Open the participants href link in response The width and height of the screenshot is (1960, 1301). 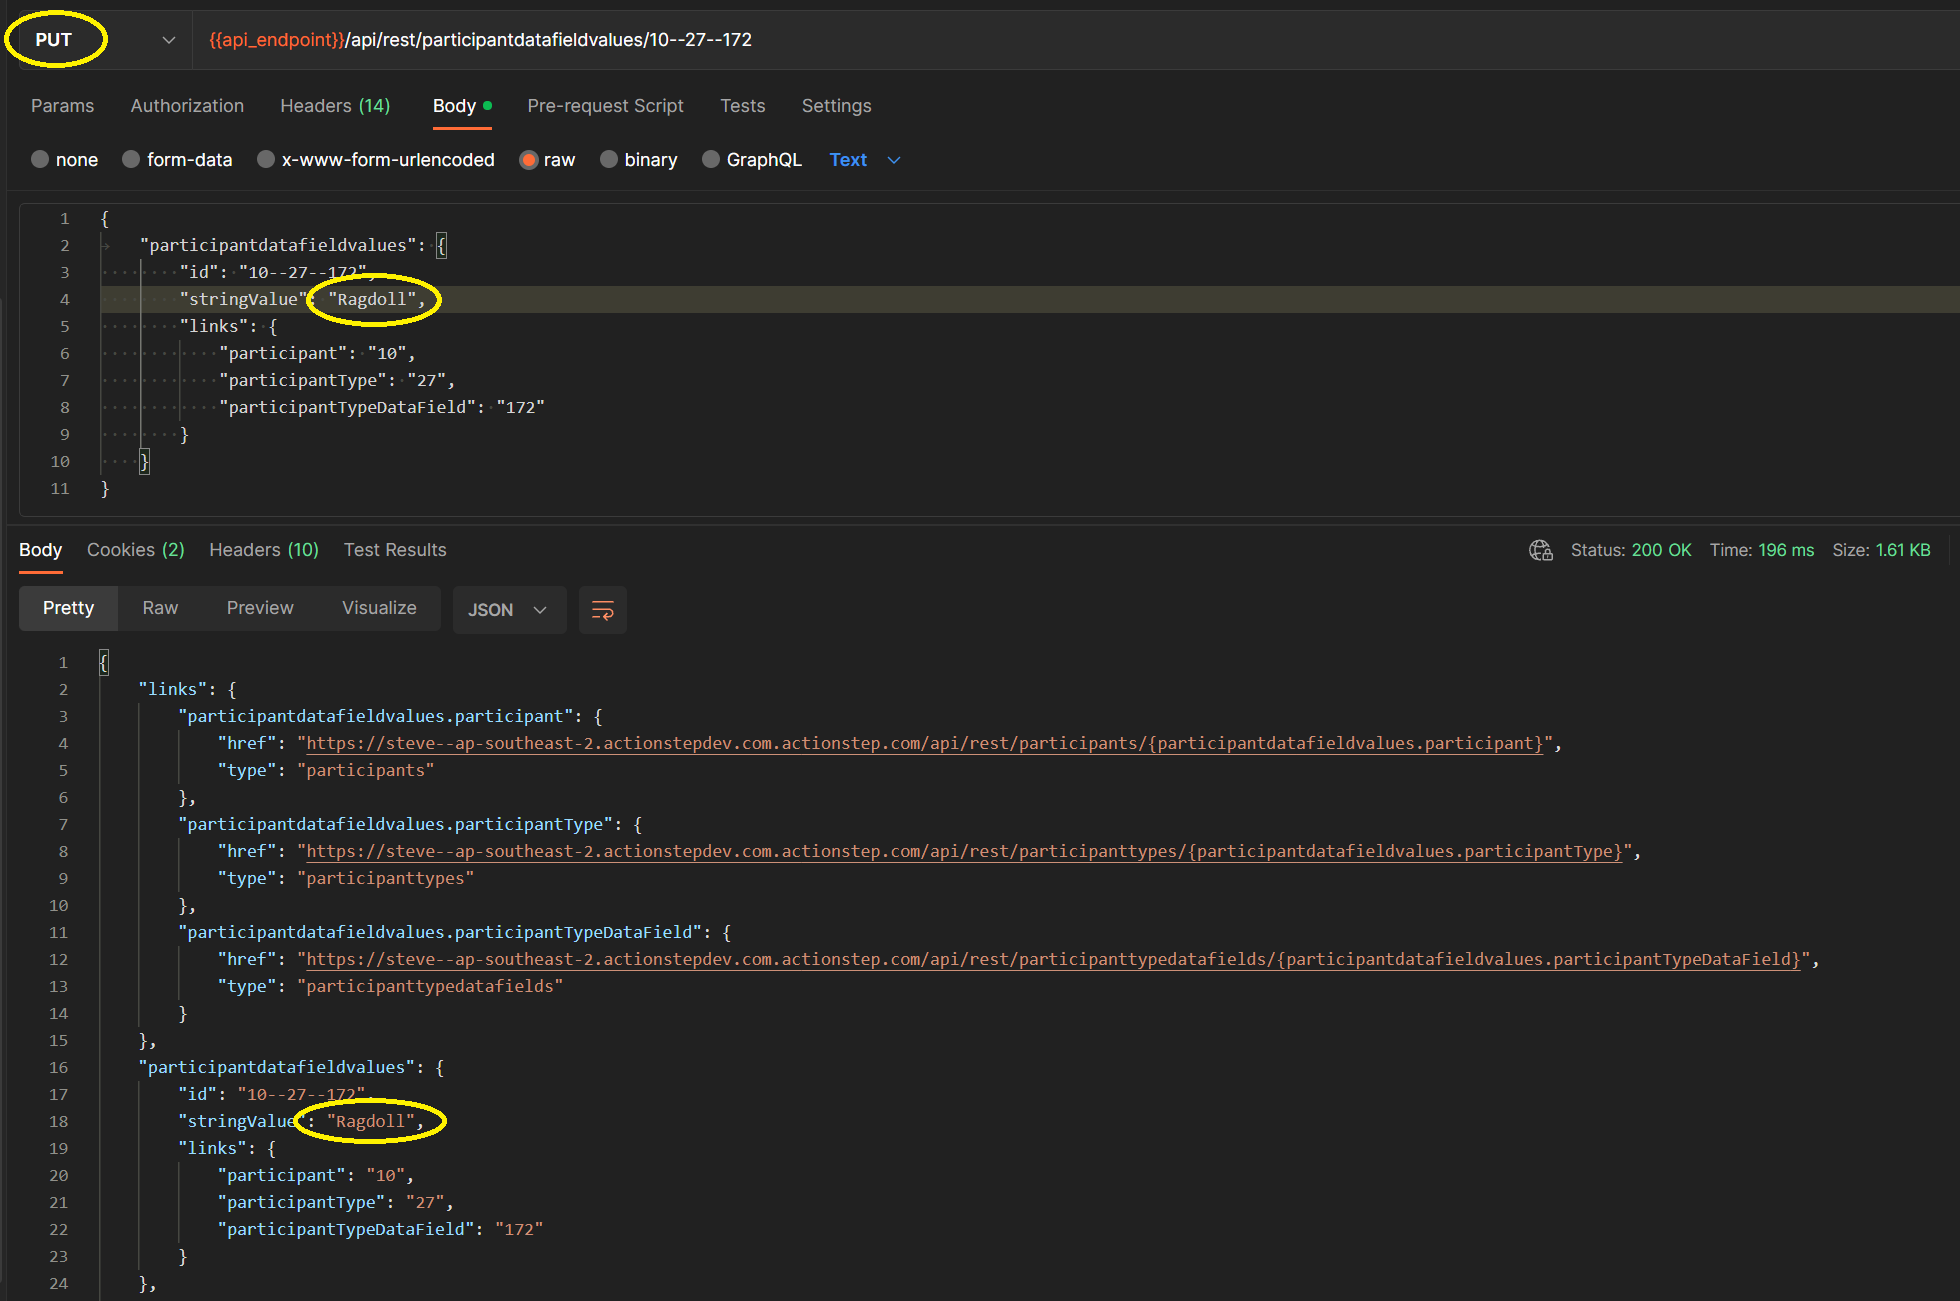pos(924,743)
